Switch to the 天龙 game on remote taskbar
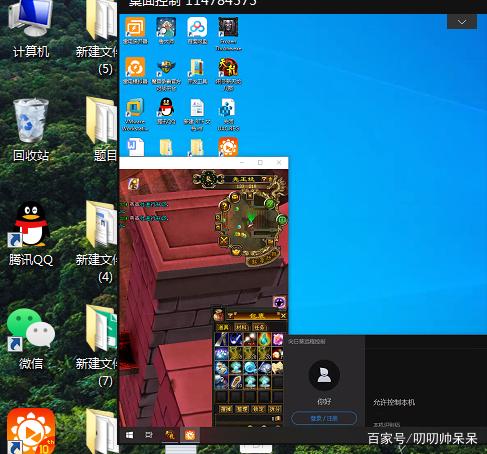Screen dimensions: 487x454 pyautogui.click(x=170, y=435)
